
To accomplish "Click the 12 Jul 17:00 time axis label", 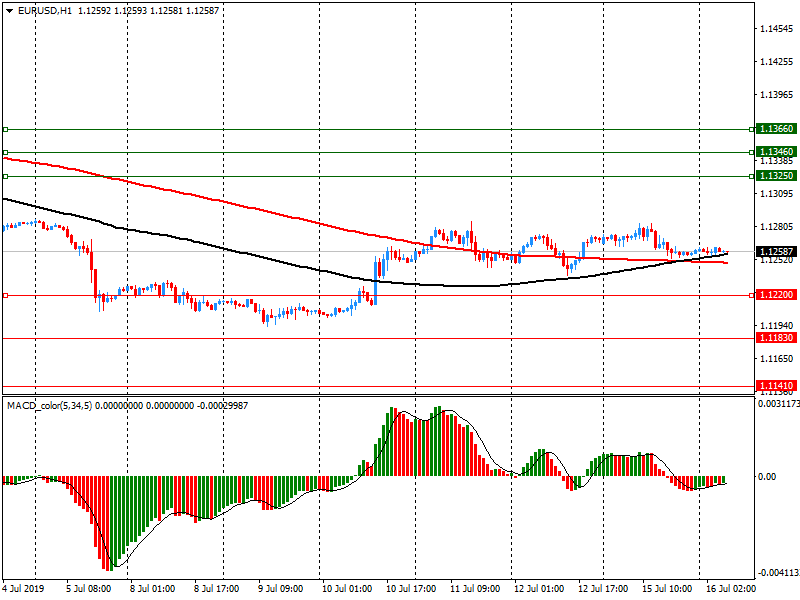I will click(603, 588).
